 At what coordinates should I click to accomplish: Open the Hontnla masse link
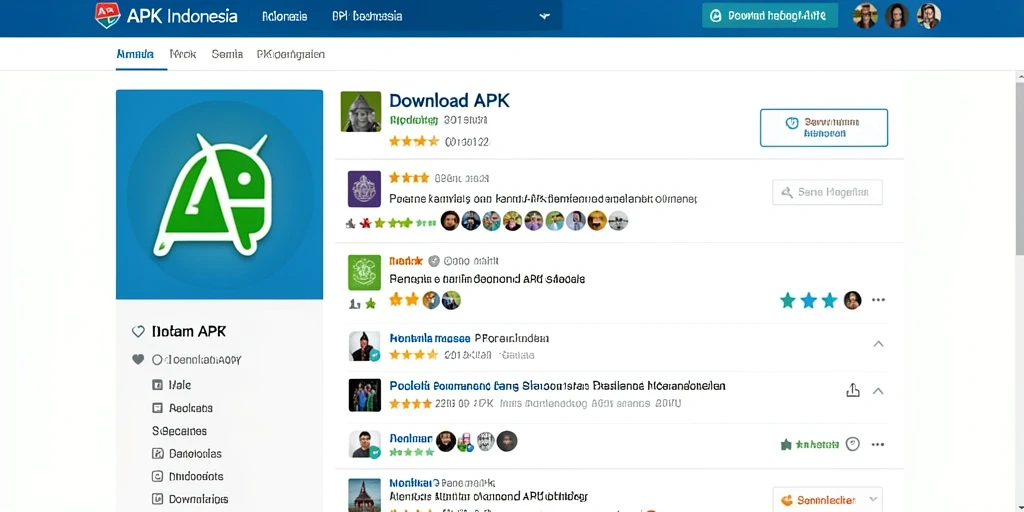point(430,338)
